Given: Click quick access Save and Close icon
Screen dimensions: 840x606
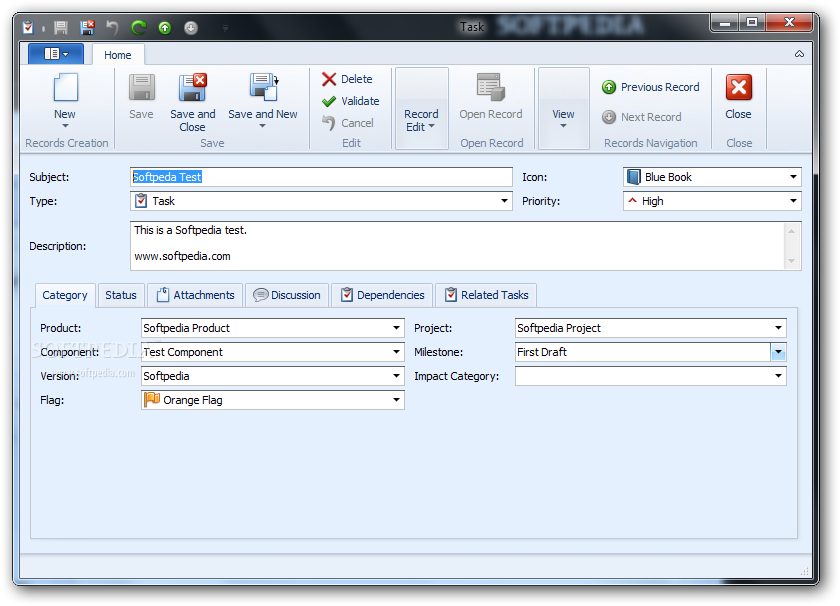Looking at the screenshot, I should coord(87,27).
